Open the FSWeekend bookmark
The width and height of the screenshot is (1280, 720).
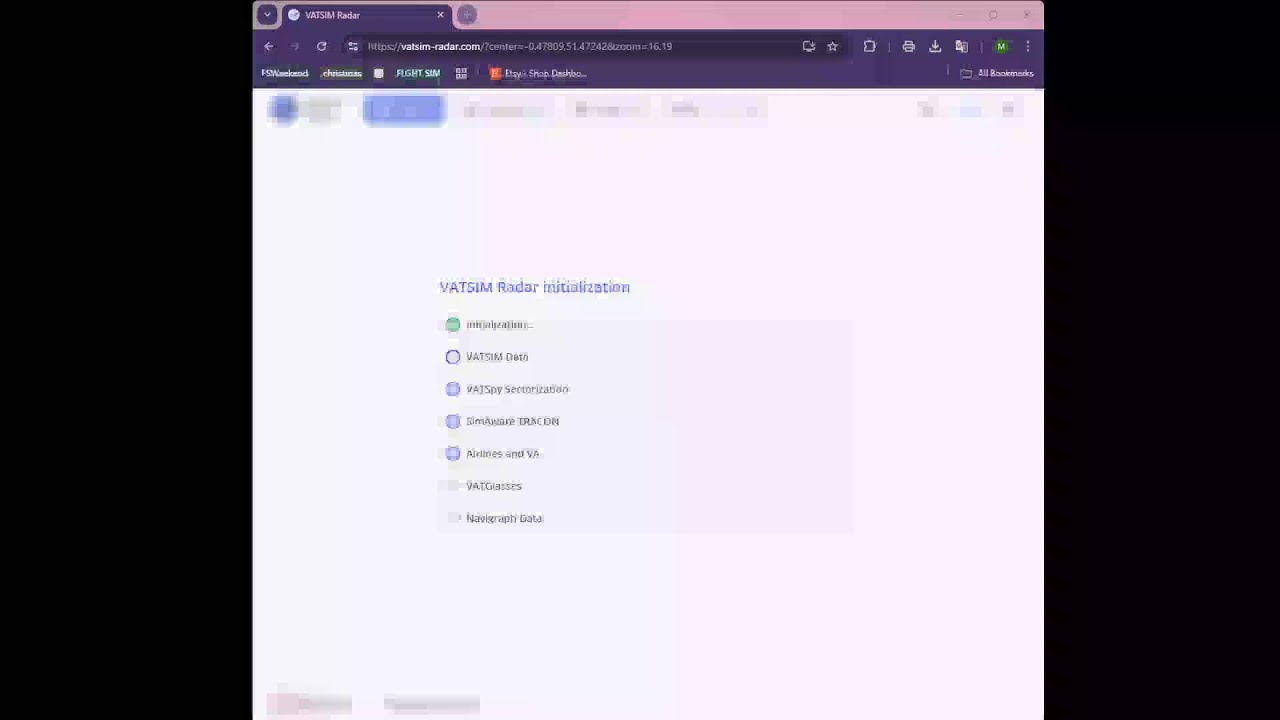click(285, 73)
